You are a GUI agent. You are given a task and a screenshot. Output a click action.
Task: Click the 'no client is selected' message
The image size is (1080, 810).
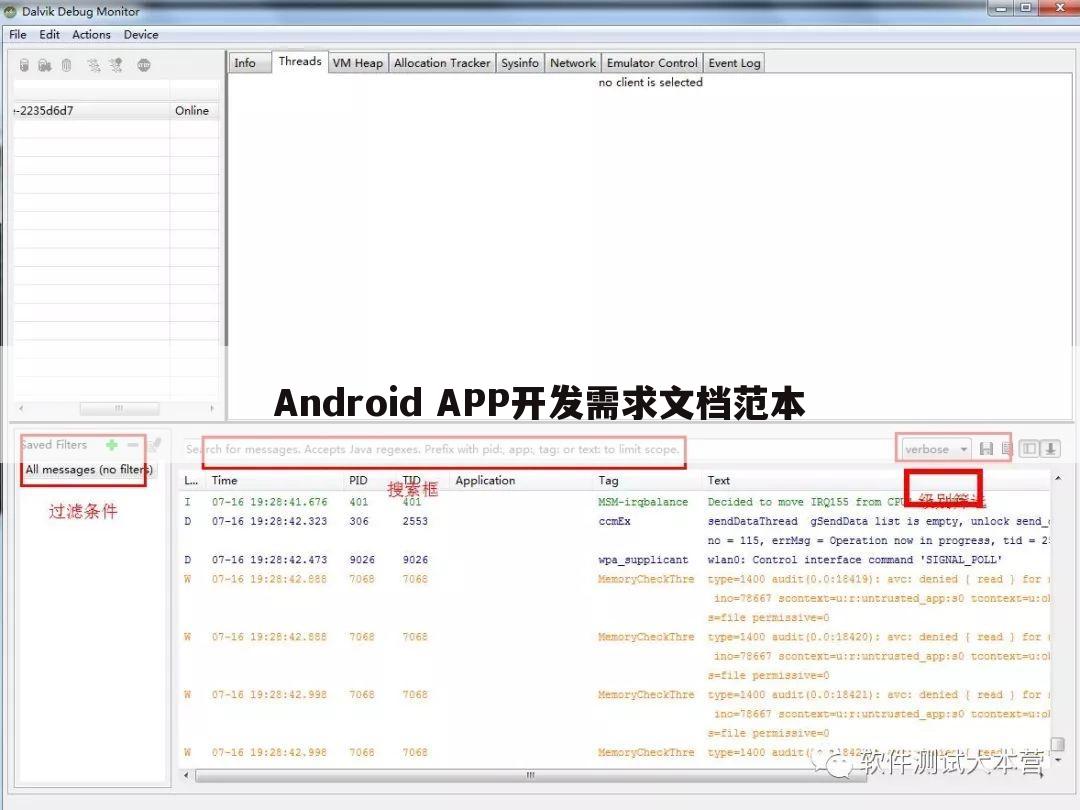650,83
